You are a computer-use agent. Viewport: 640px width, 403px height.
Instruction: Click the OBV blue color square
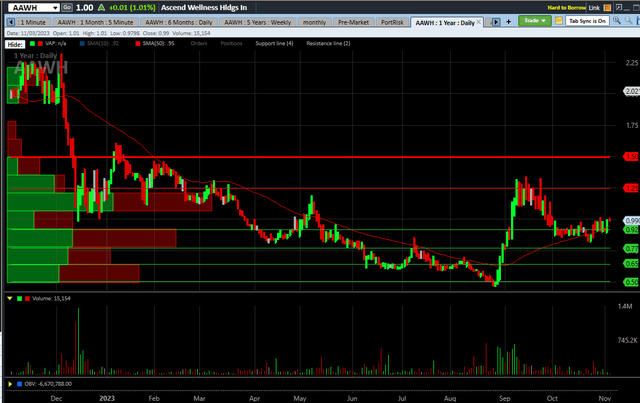coord(19,384)
